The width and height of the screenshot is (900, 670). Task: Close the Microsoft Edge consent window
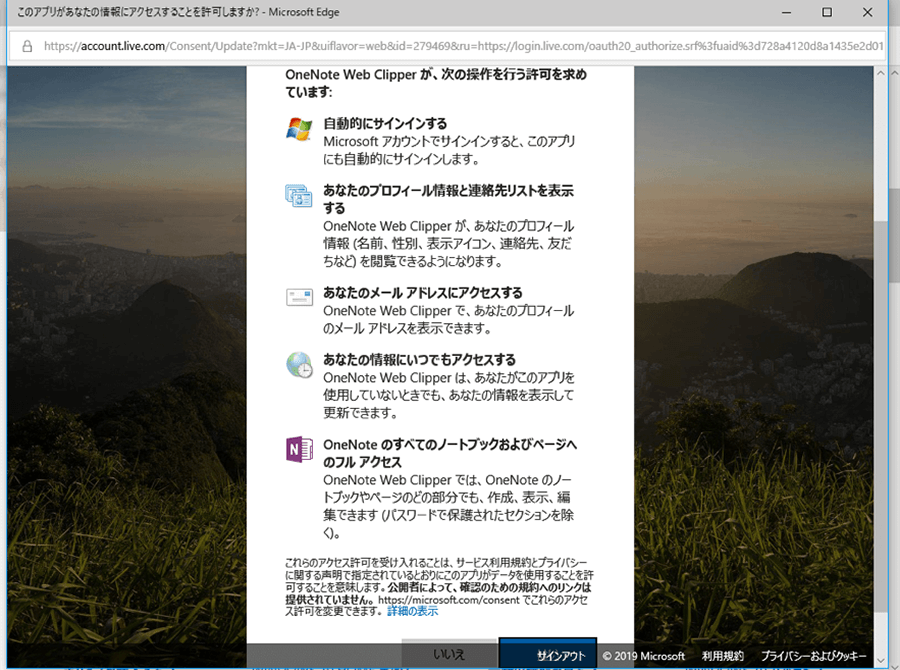coord(870,13)
